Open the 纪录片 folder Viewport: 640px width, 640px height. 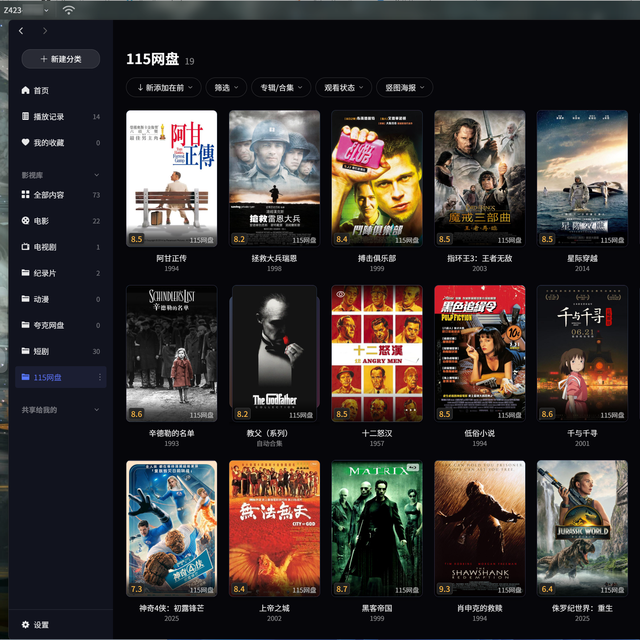pyautogui.click(x=60, y=273)
